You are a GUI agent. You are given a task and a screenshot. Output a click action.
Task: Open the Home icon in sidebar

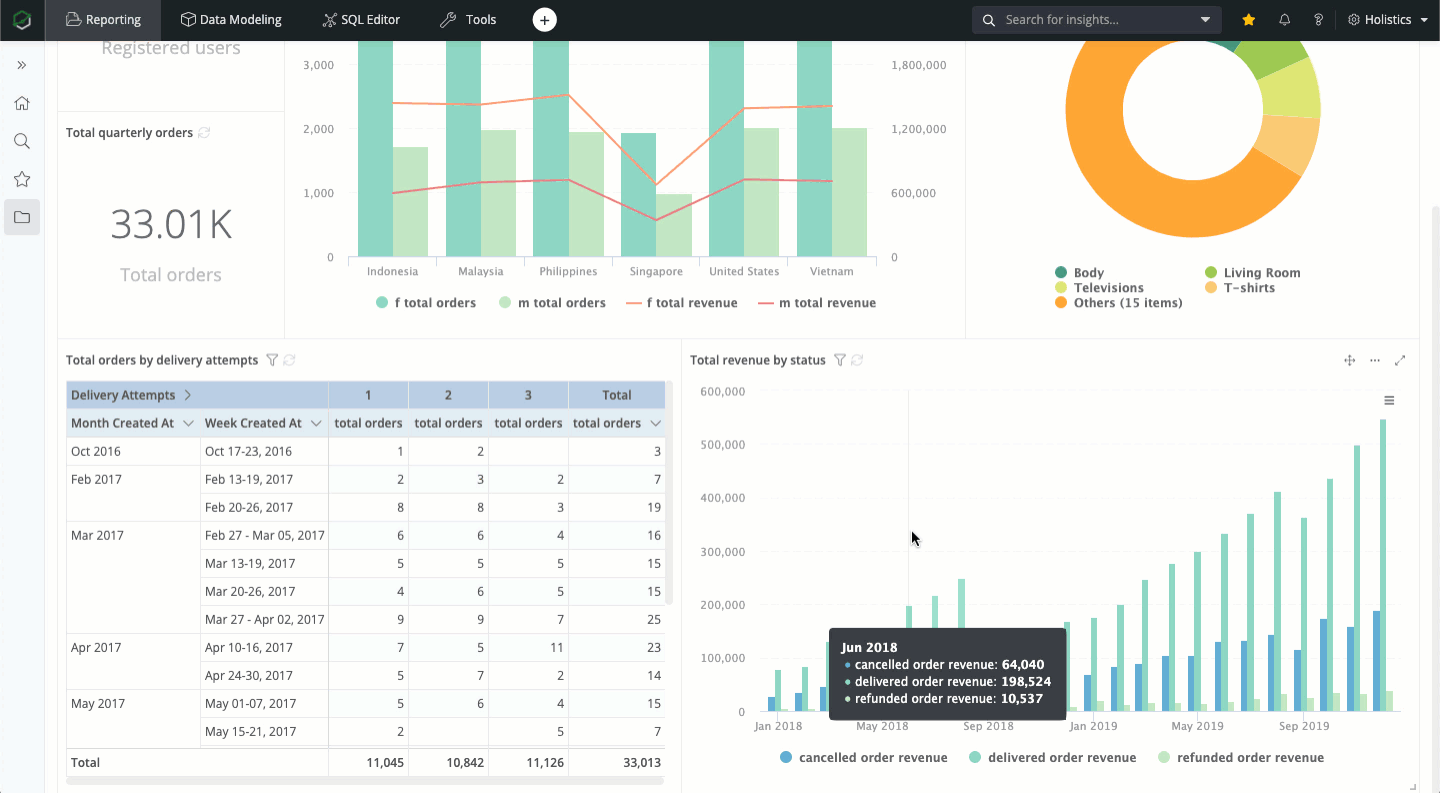(22, 103)
